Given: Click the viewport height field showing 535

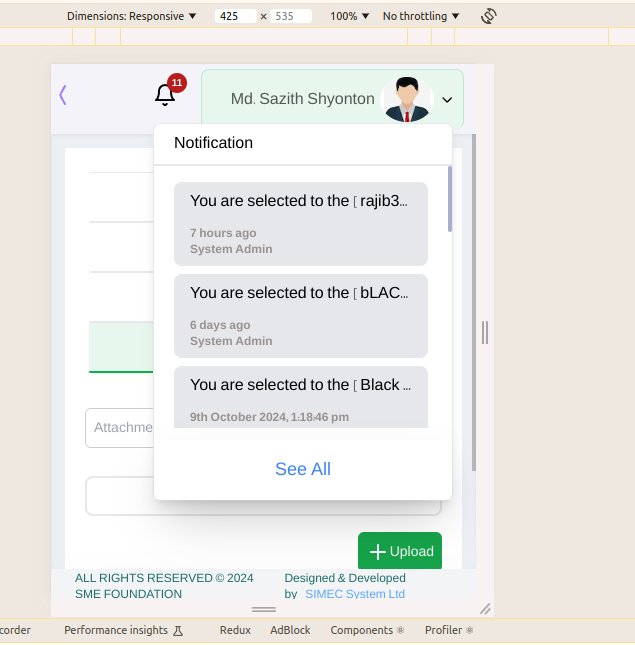Looking at the screenshot, I should coord(291,16).
